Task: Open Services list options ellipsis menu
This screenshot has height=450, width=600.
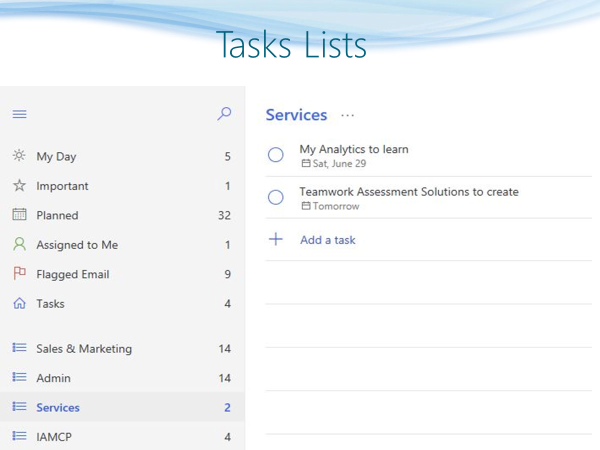Action: pyautogui.click(x=348, y=115)
